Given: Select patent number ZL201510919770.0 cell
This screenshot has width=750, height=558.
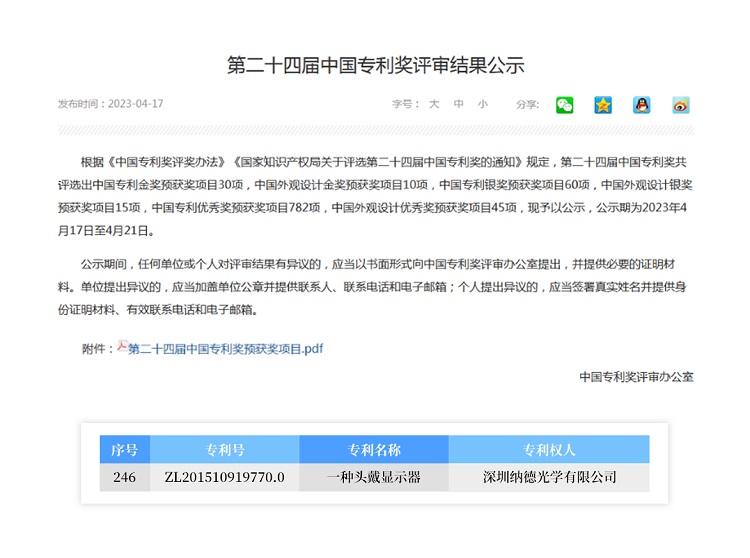Looking at the screenshot, I should pyautogui.click(x=225, y=478).
